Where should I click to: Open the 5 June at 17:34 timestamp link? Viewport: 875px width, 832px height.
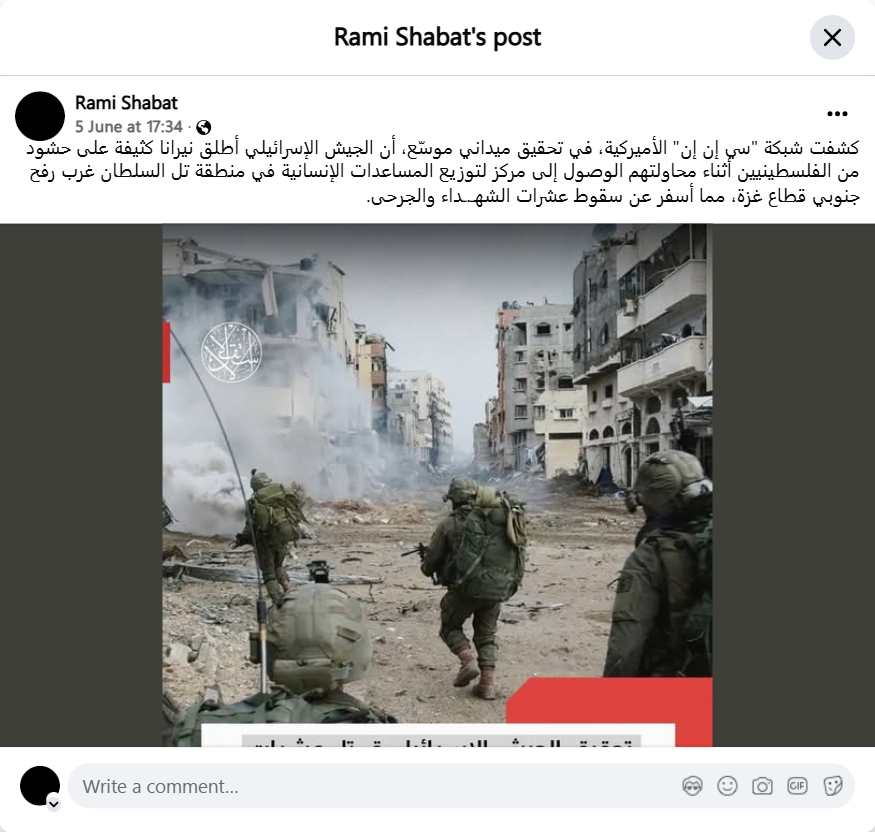(129, 127)
